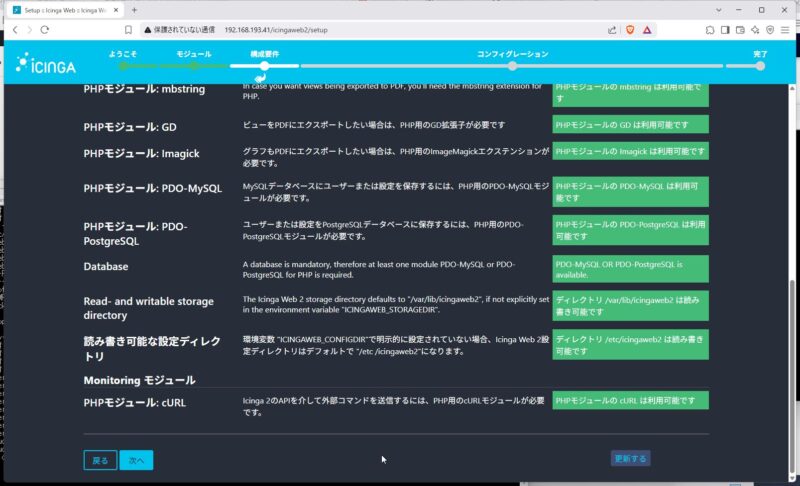
Task: Click 'Read- and writable storage directory' label
Action: click(148, 308)
